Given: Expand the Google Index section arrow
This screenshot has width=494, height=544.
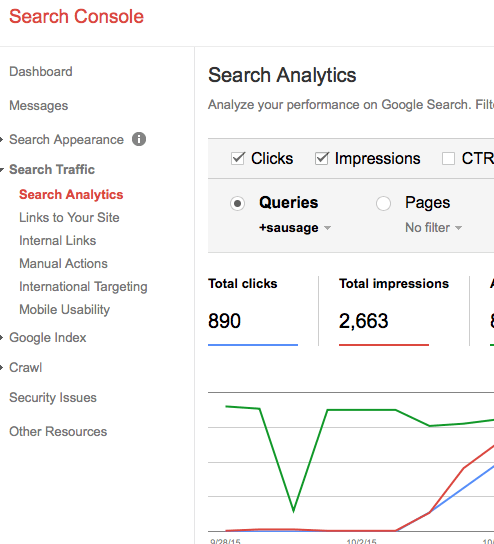Looking at the screenshot, I should tap(2, 338).
